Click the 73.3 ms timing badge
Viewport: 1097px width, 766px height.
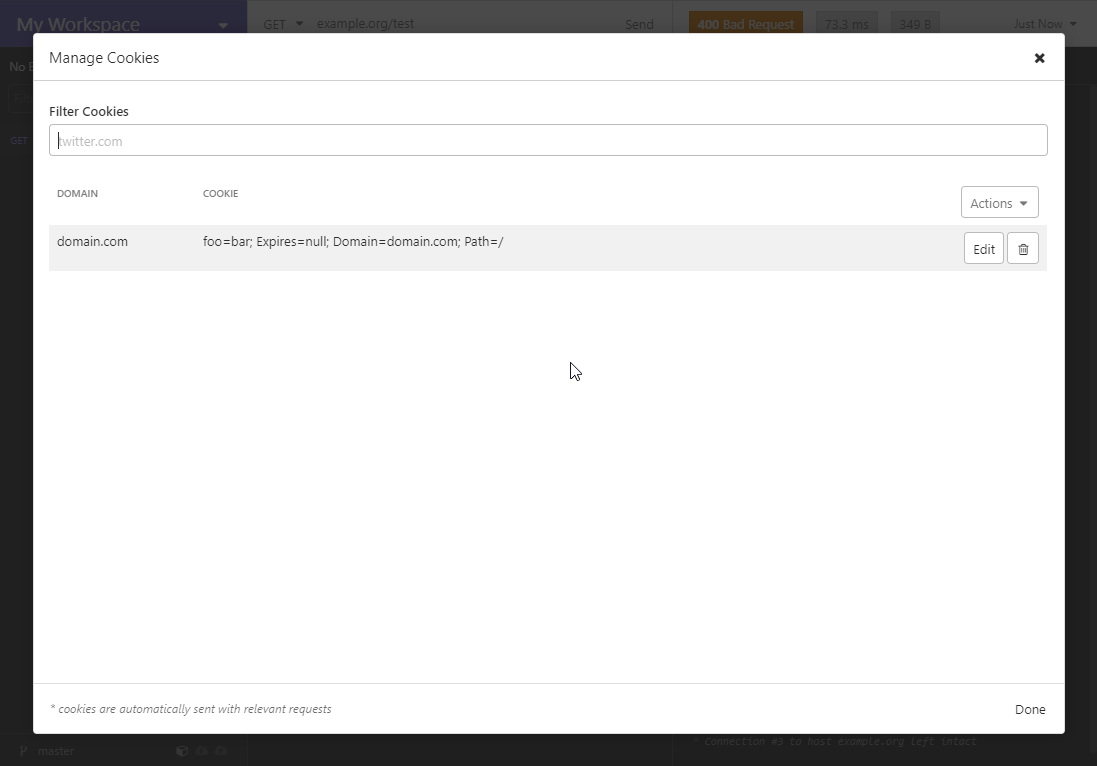pyautogui.click(x=846, y=23)
